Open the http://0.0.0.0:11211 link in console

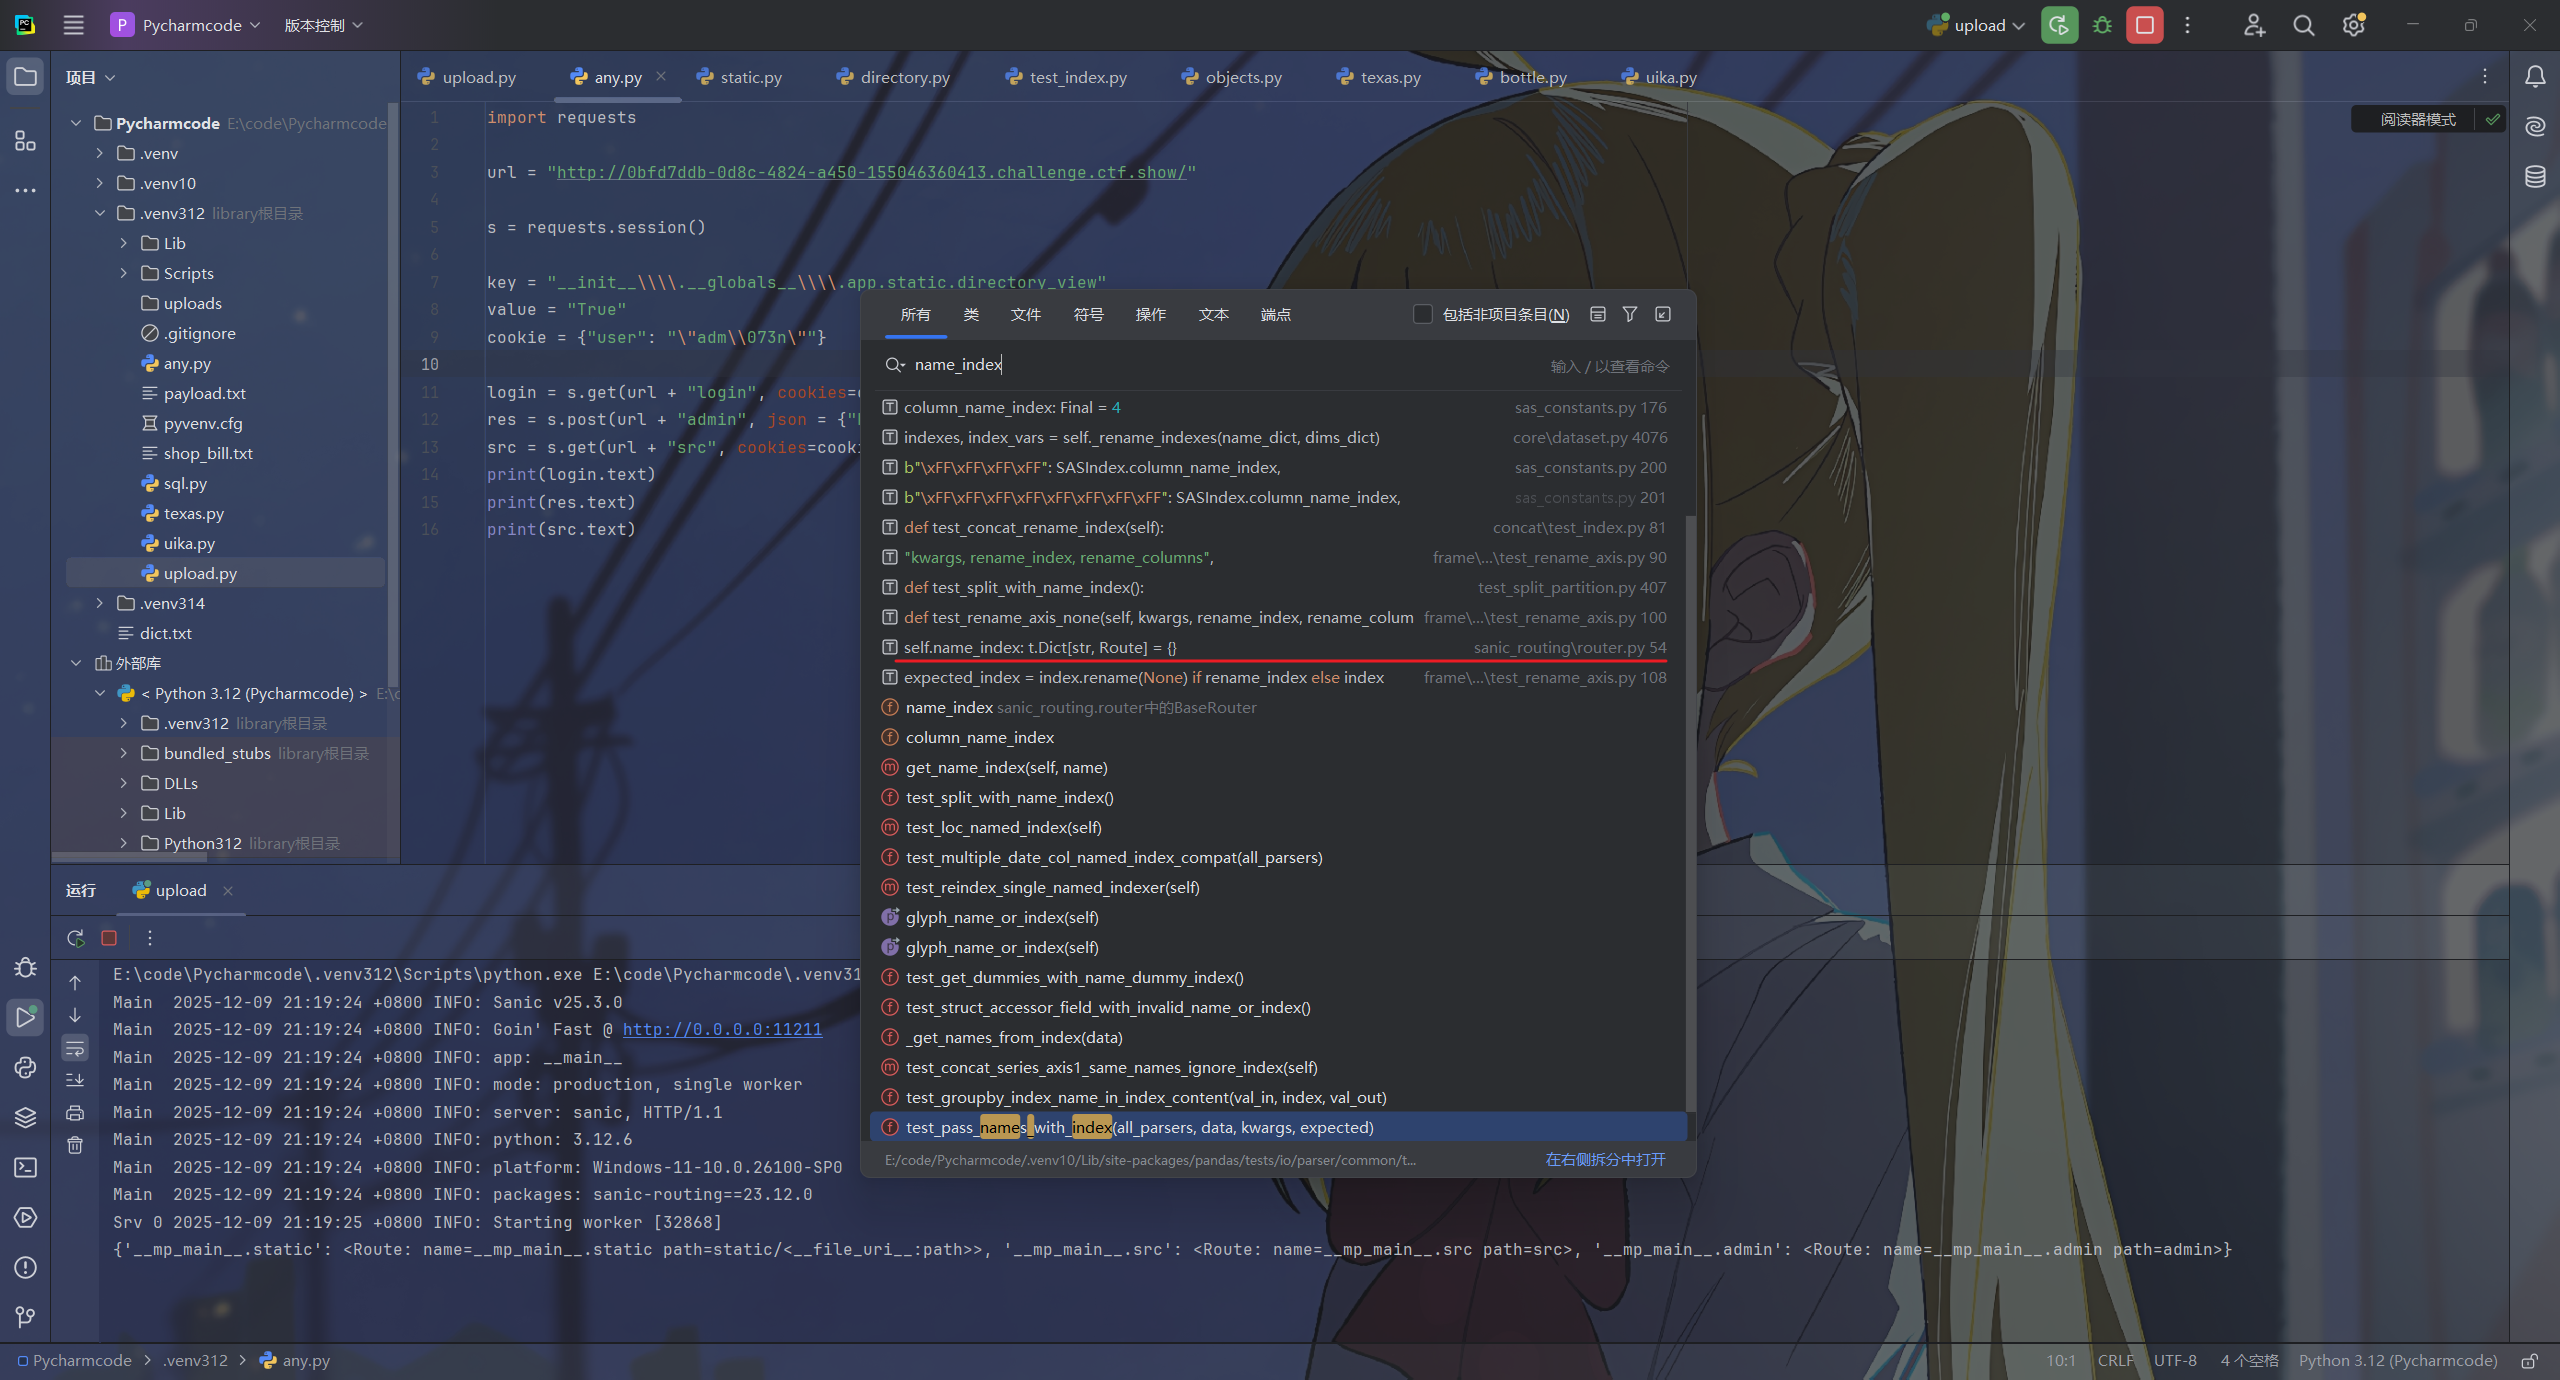722,1029
